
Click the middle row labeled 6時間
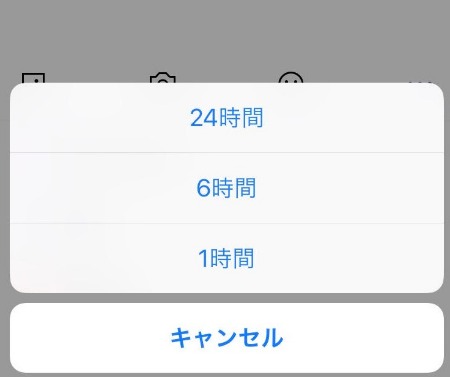(227, 188)
